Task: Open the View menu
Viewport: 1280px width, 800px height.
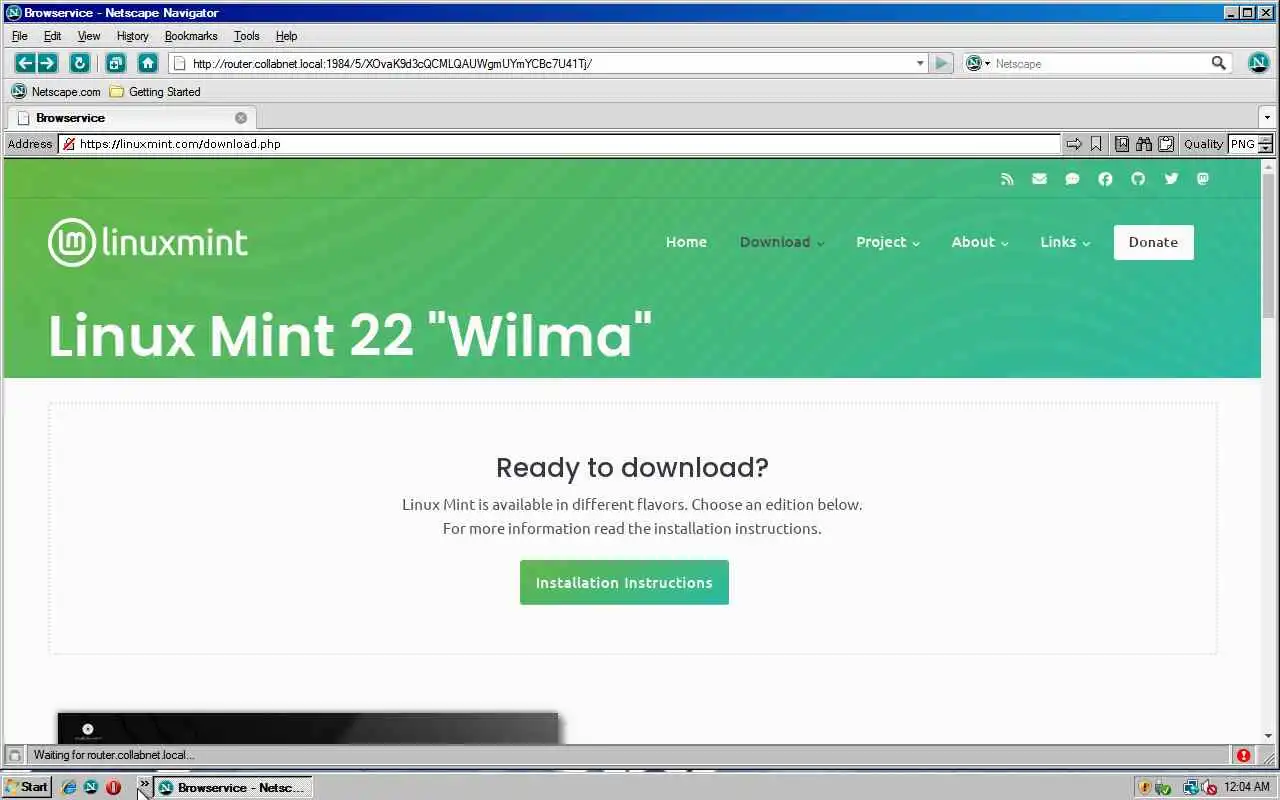Action: point(89,36)
